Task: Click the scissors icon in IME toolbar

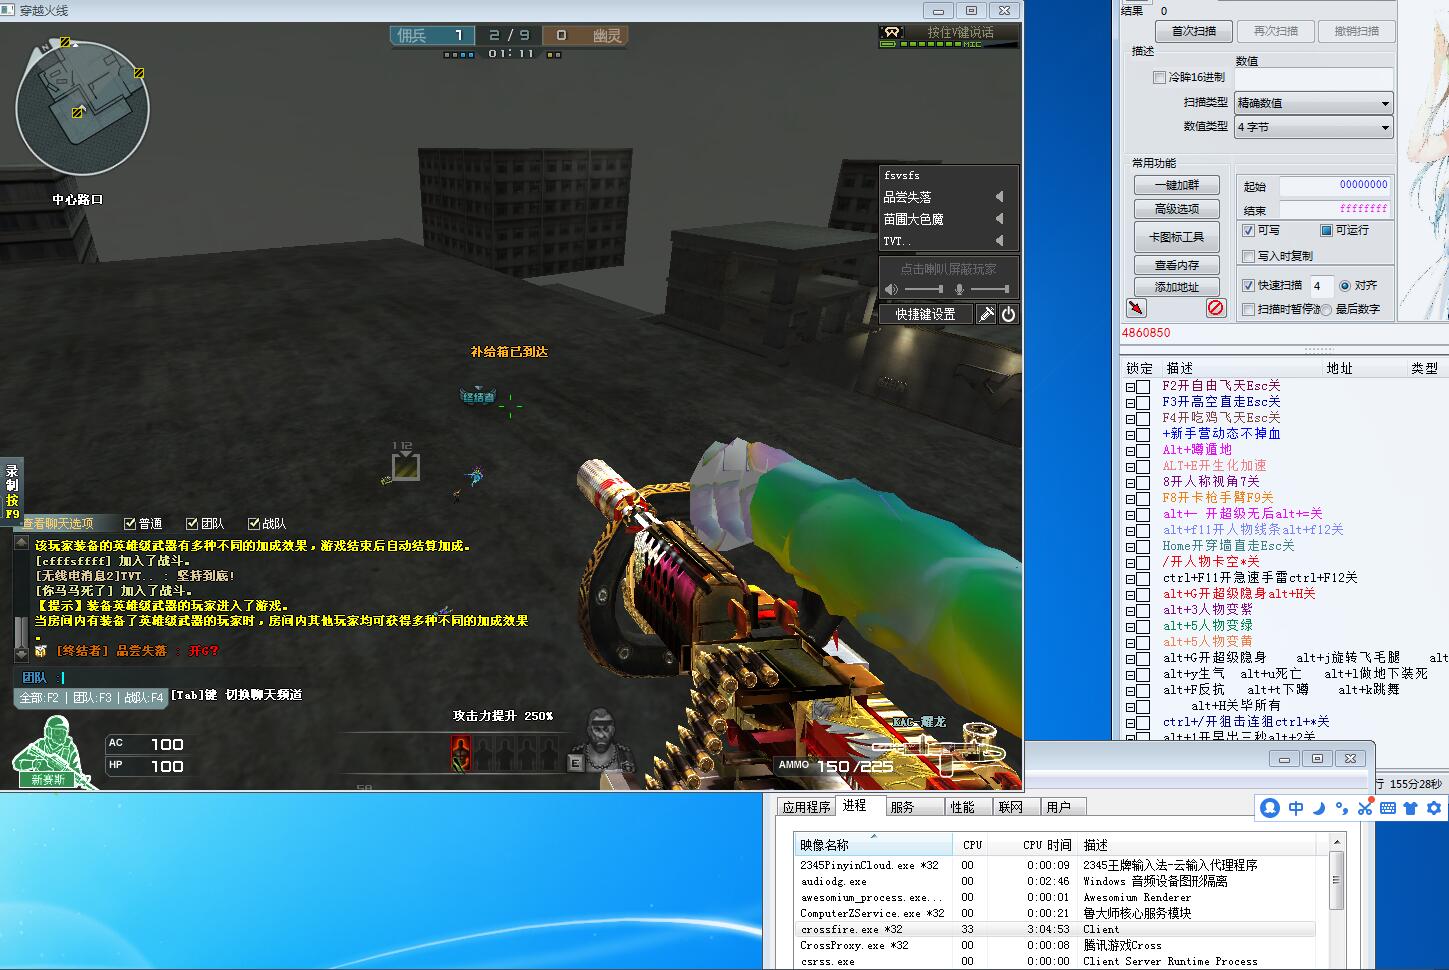Action: pyautogui.click(x=1365, y=808)
